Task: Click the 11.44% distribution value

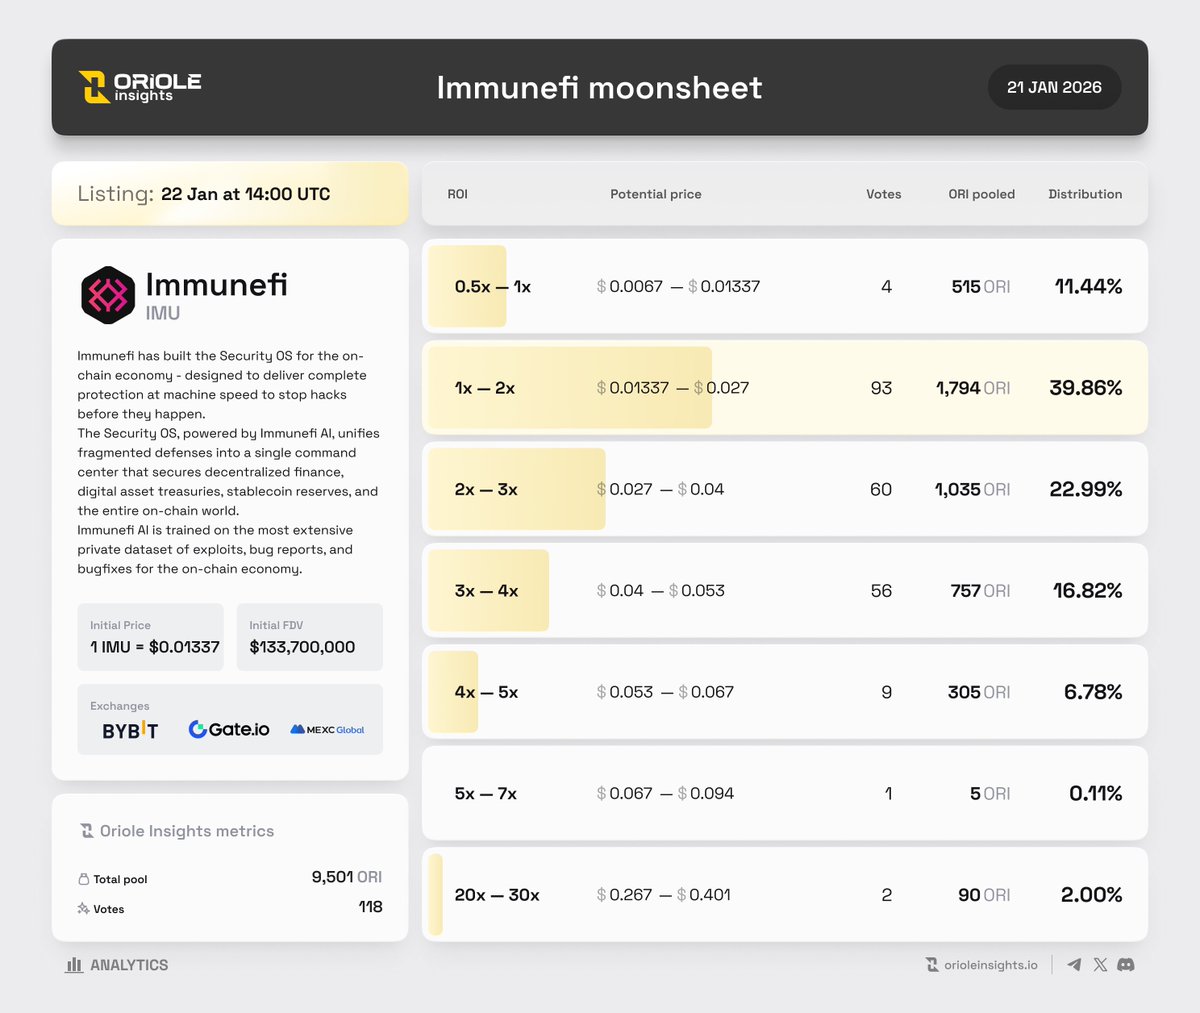Action: (x=1088, y=286)
